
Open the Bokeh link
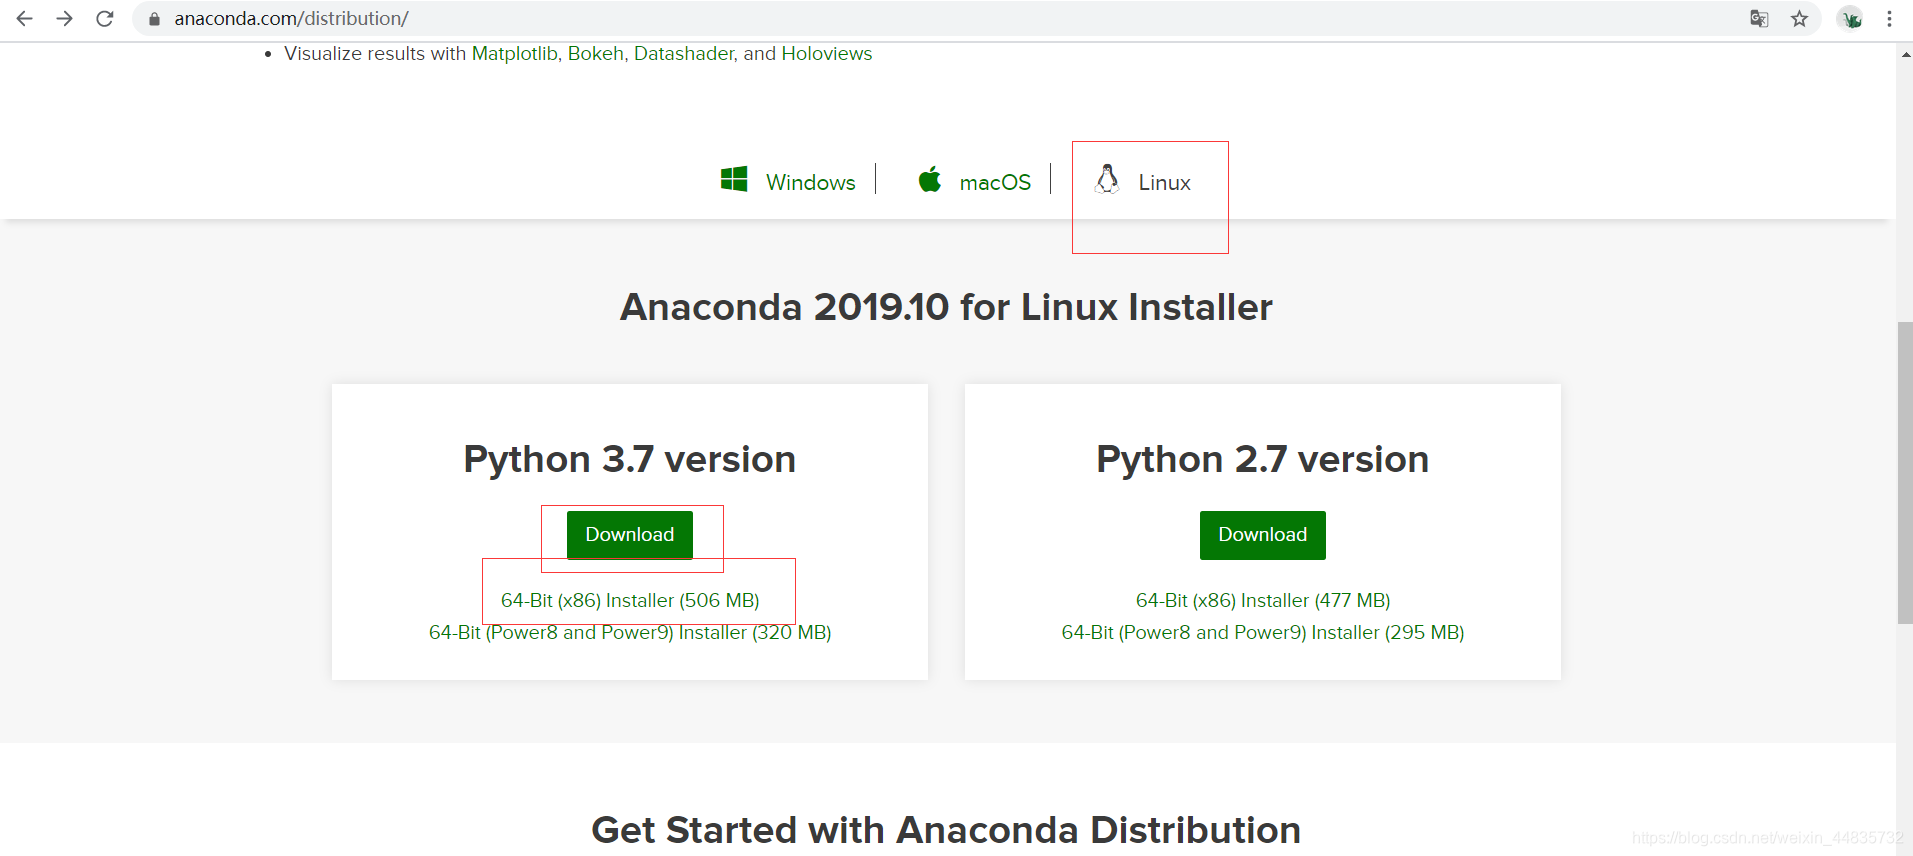596,53
